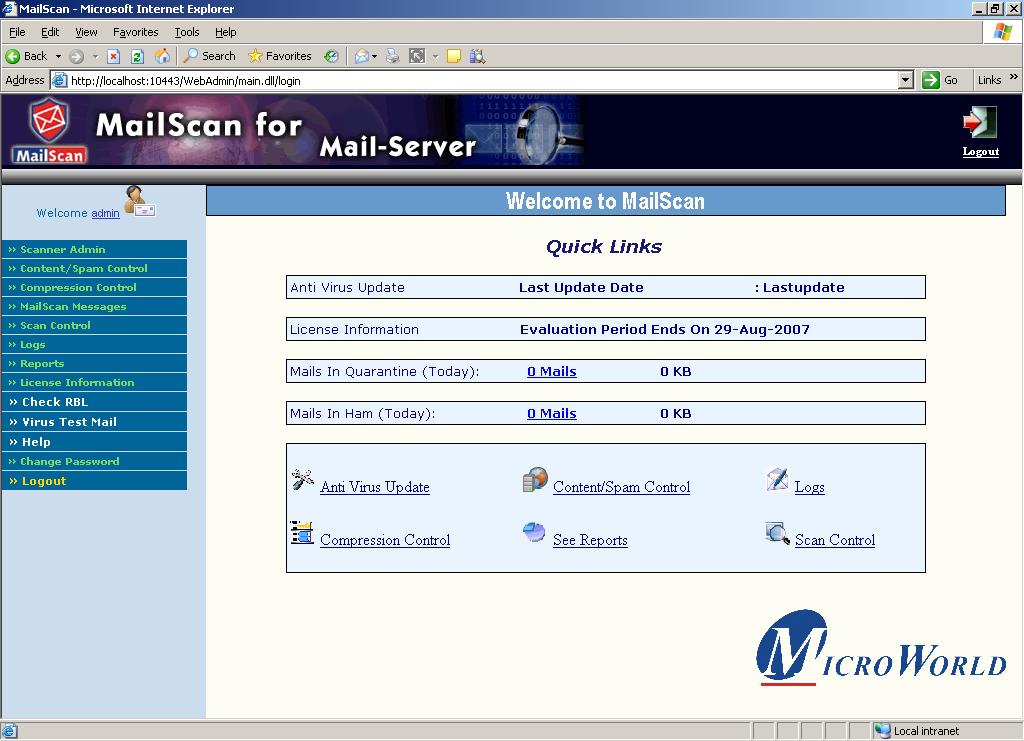Open the Edit menu

50,32
